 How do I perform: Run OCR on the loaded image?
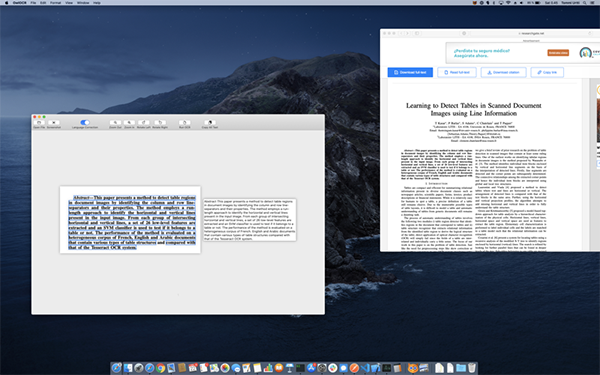point(184,123)
